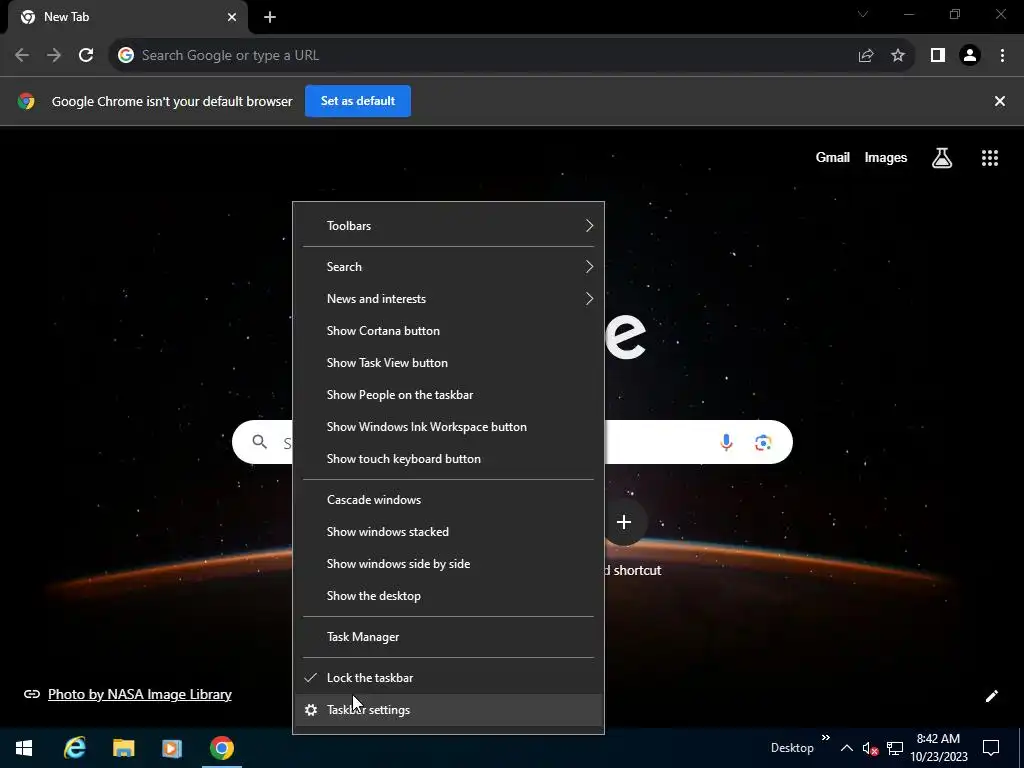The image size is (1024, 768).
Task: Click Set as default button
Action: pyautogui.click(x=358, y=101)
